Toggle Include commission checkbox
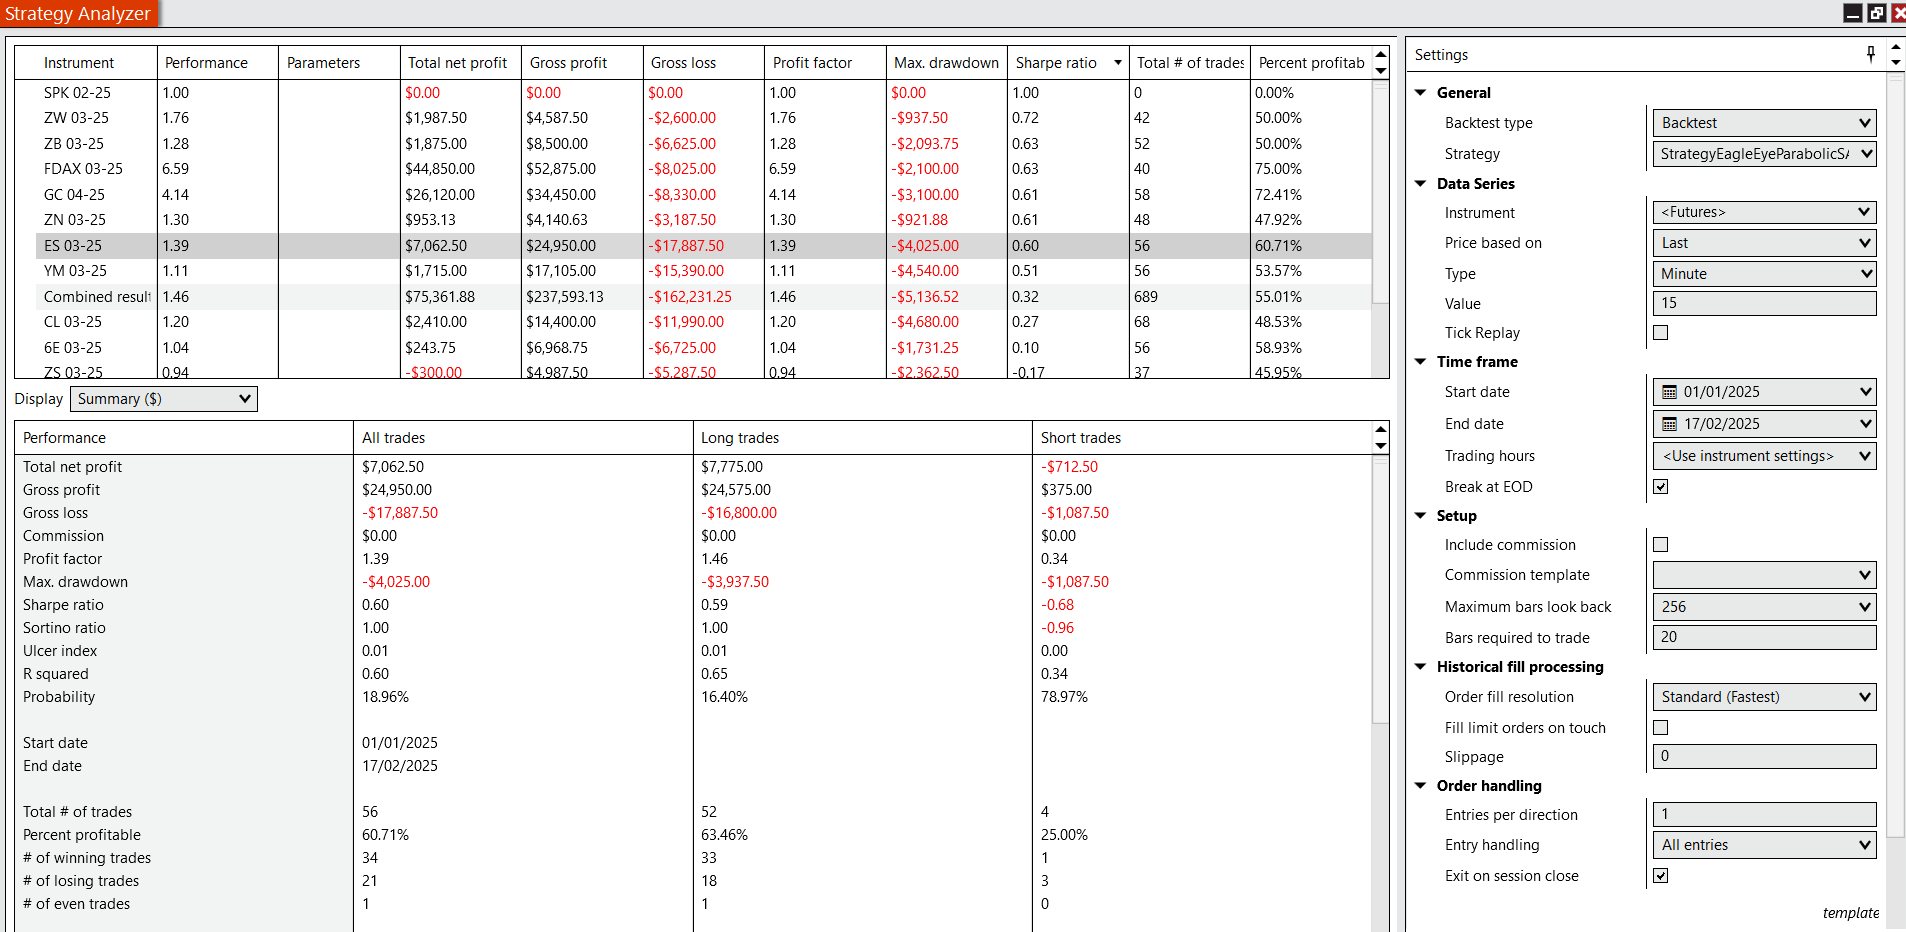Viewport: 1906px width, 932px height. (1661, 545)
